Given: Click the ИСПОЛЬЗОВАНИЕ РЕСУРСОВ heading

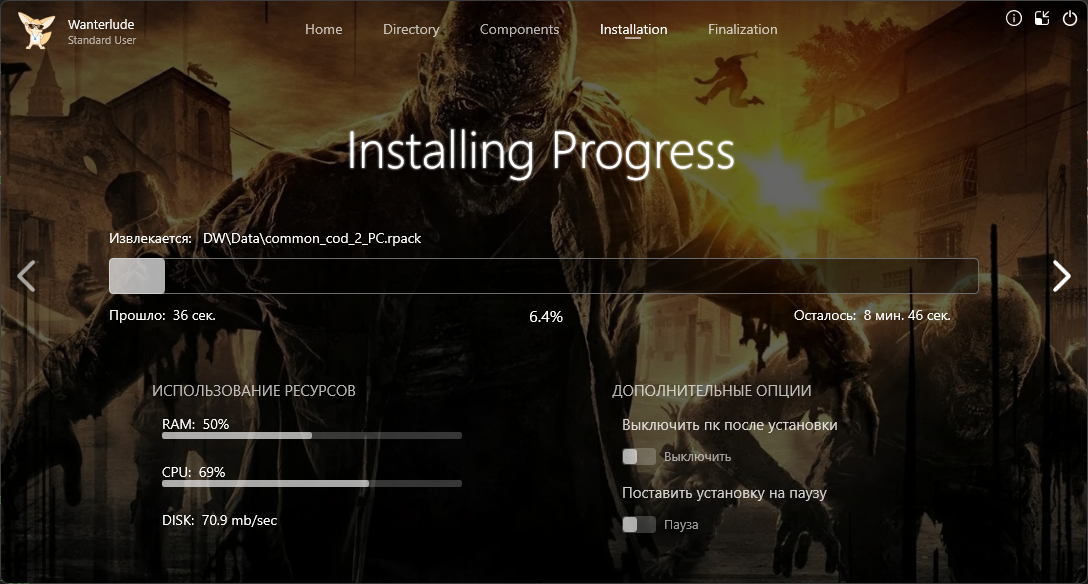Looking at the screenshot, I should coord(253,390).
